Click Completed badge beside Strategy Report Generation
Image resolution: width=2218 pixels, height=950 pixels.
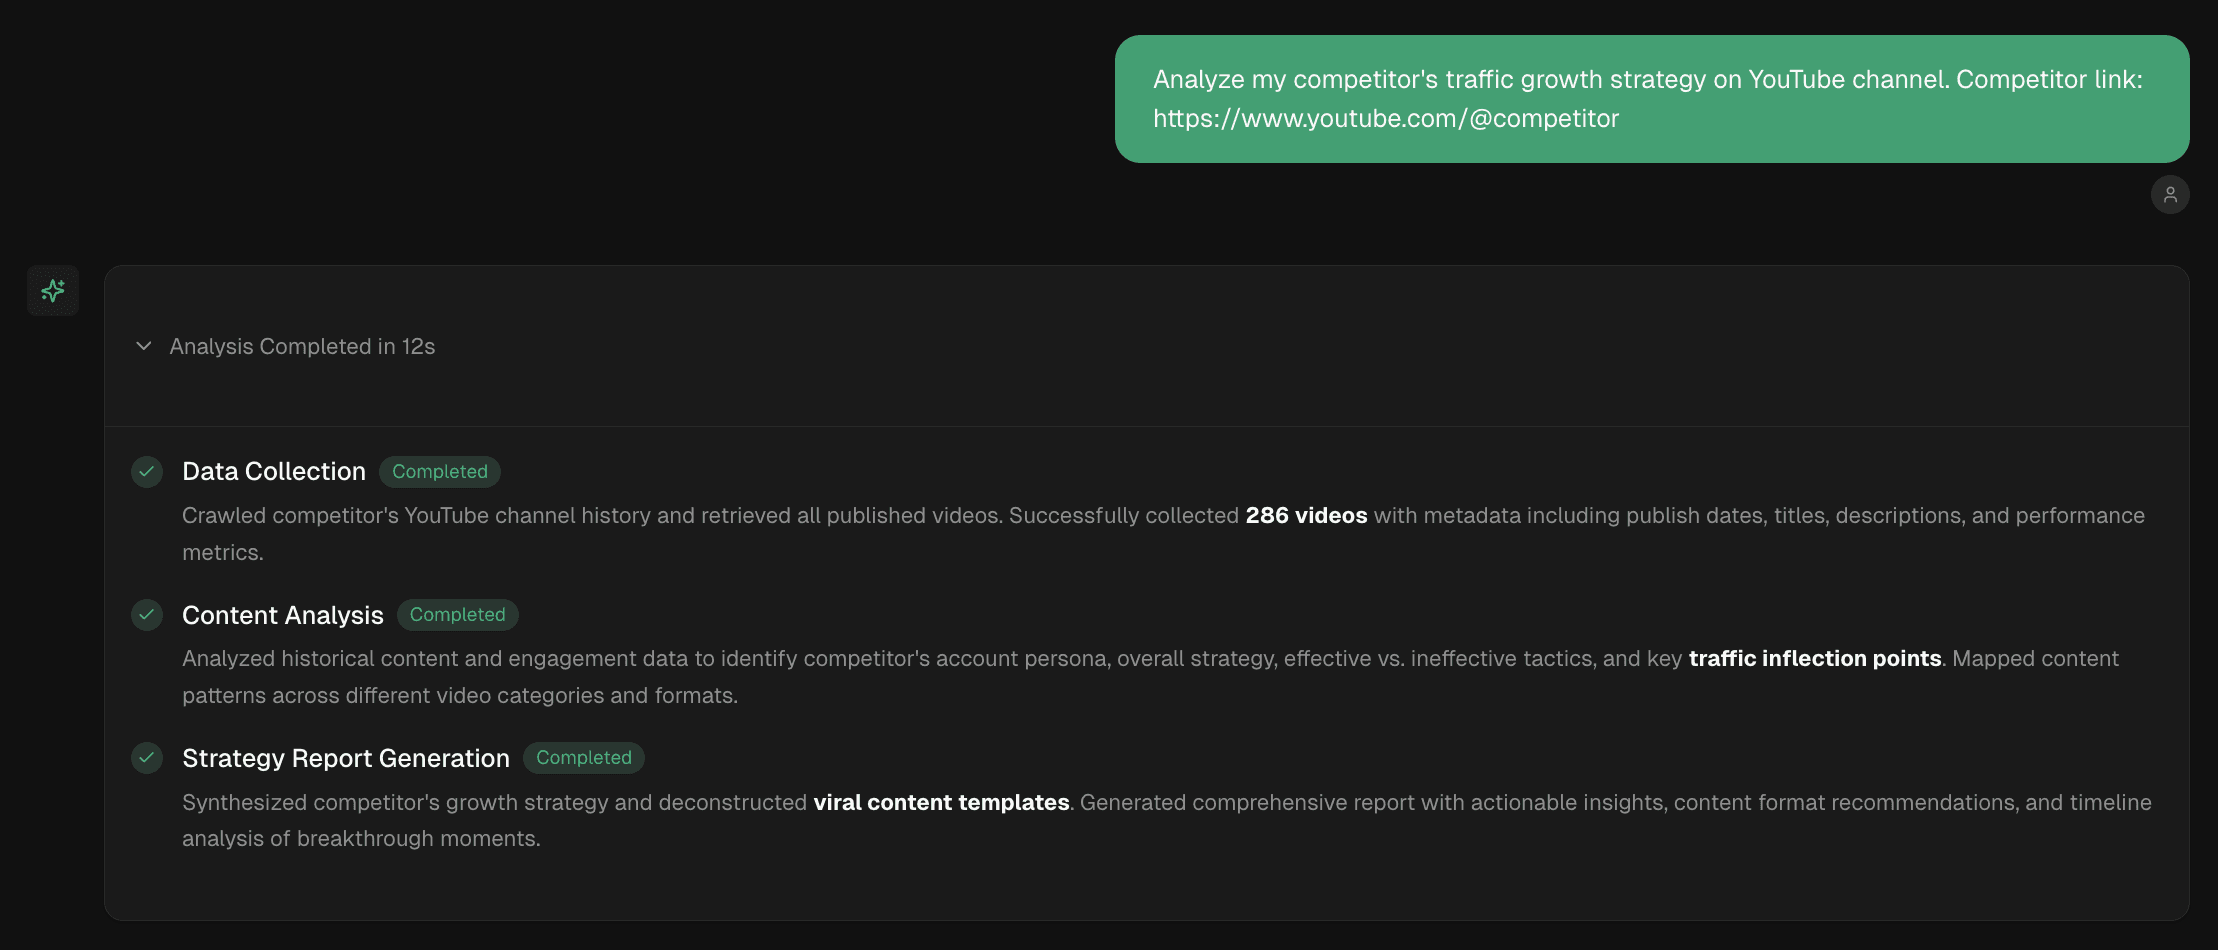click(x=583, y=758)
